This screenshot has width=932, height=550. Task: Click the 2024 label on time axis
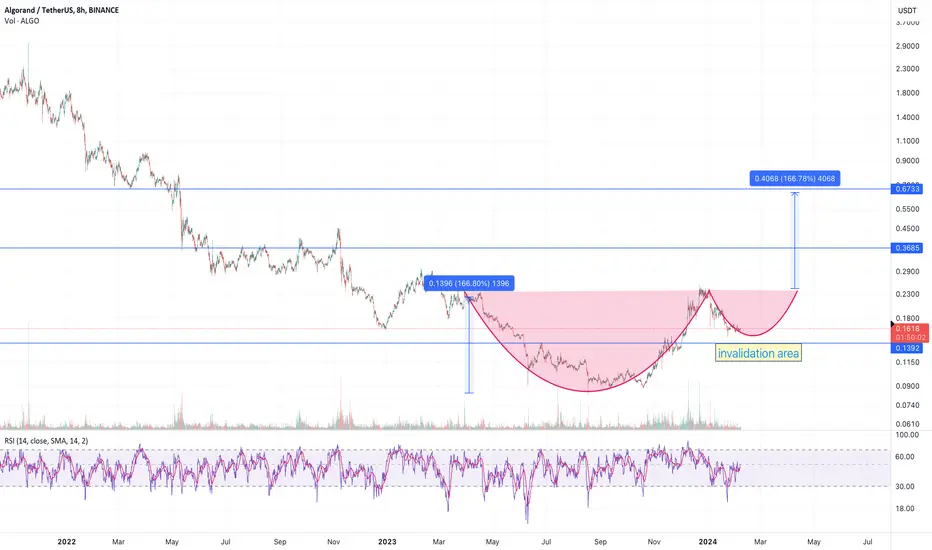(708, 542)
